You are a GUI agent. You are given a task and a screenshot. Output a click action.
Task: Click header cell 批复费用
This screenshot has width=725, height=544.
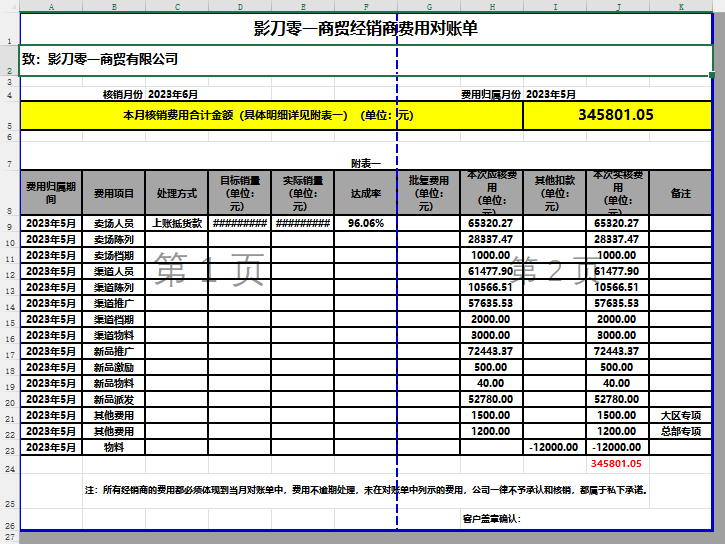(x=429, y=193)
